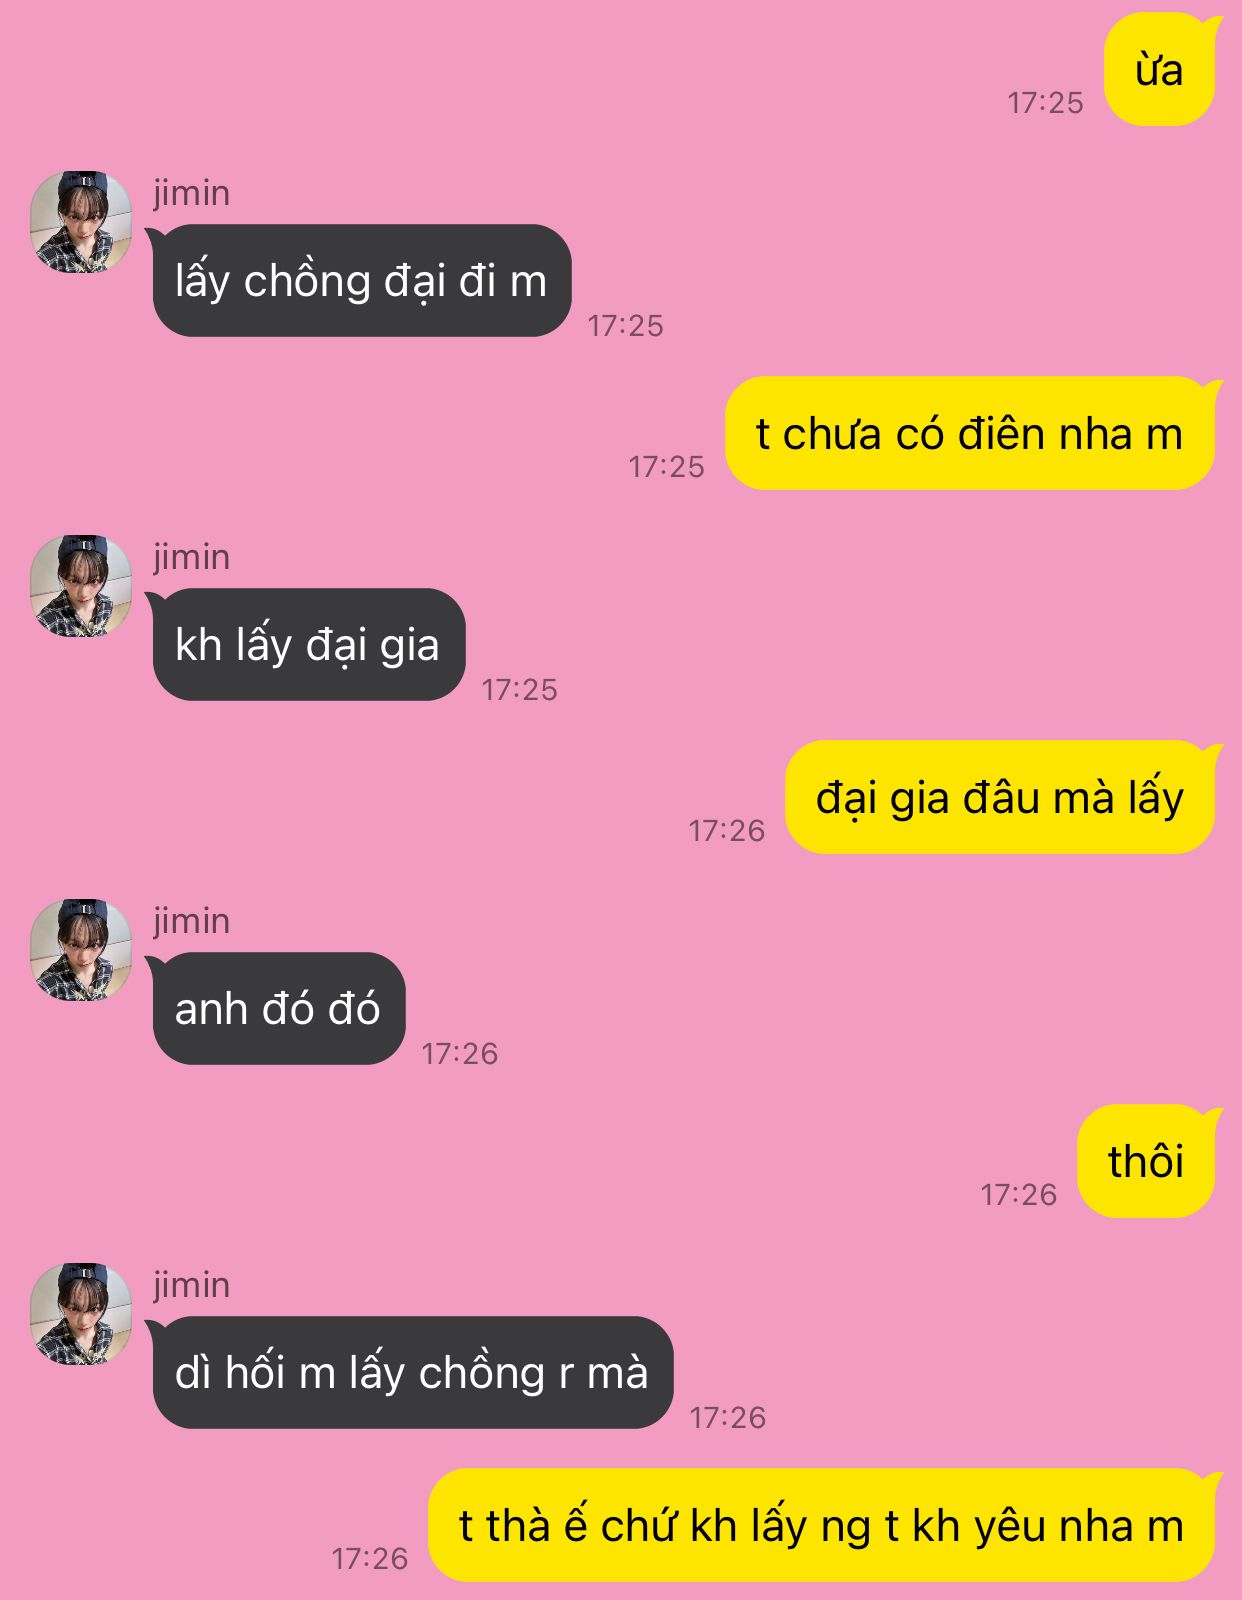Click the jimin name above "lấy chồng đại đi m"
The width and height of the screenshot is (1242, 1600).
coord(191,193)
